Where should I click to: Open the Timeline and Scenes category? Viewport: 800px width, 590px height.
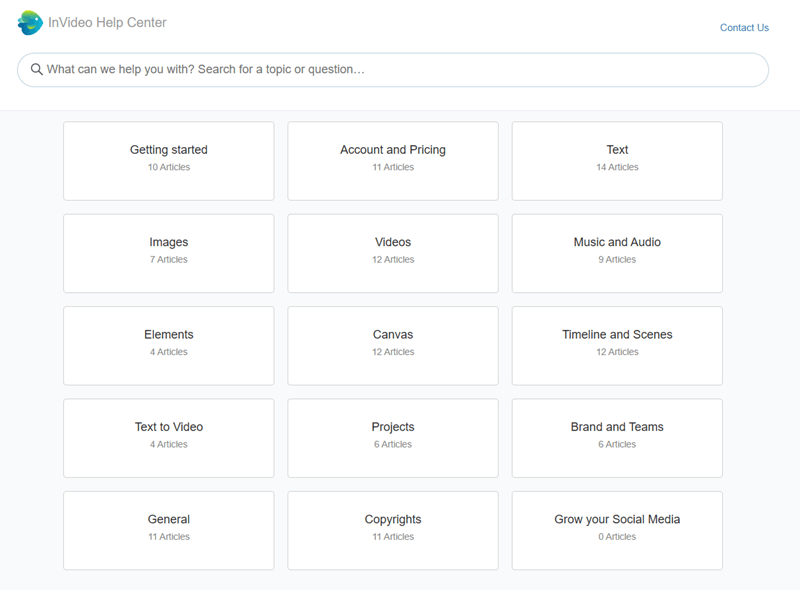(617, 346)
